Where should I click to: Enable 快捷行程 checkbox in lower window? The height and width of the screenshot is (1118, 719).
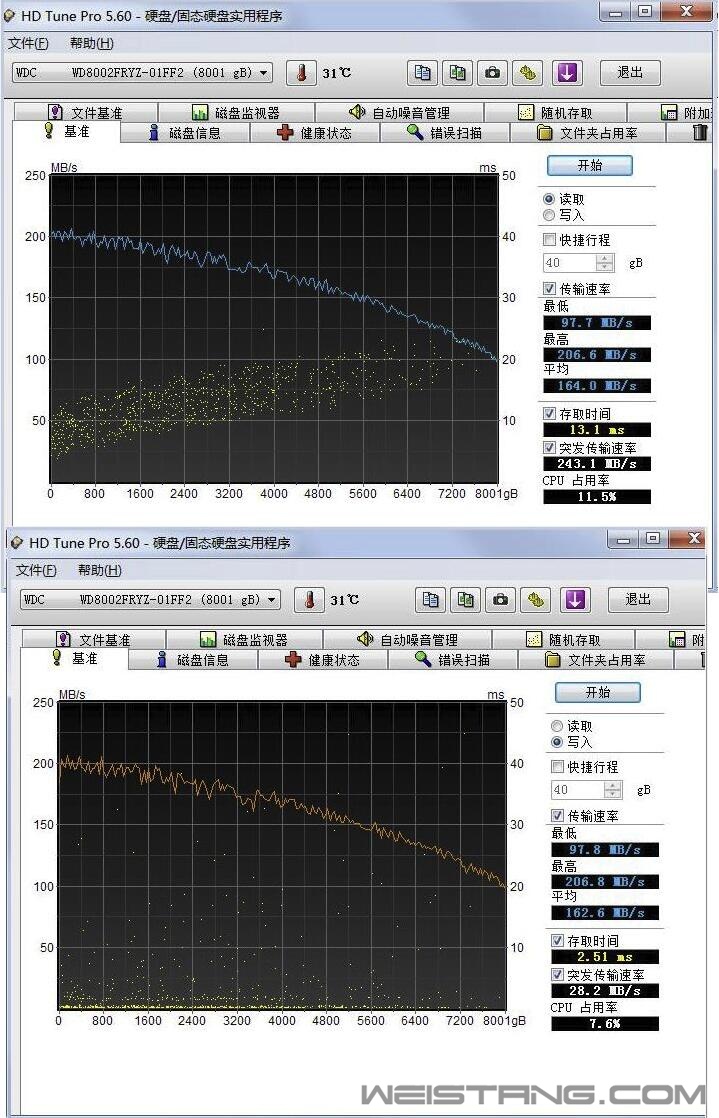click(x=558, y=766)
